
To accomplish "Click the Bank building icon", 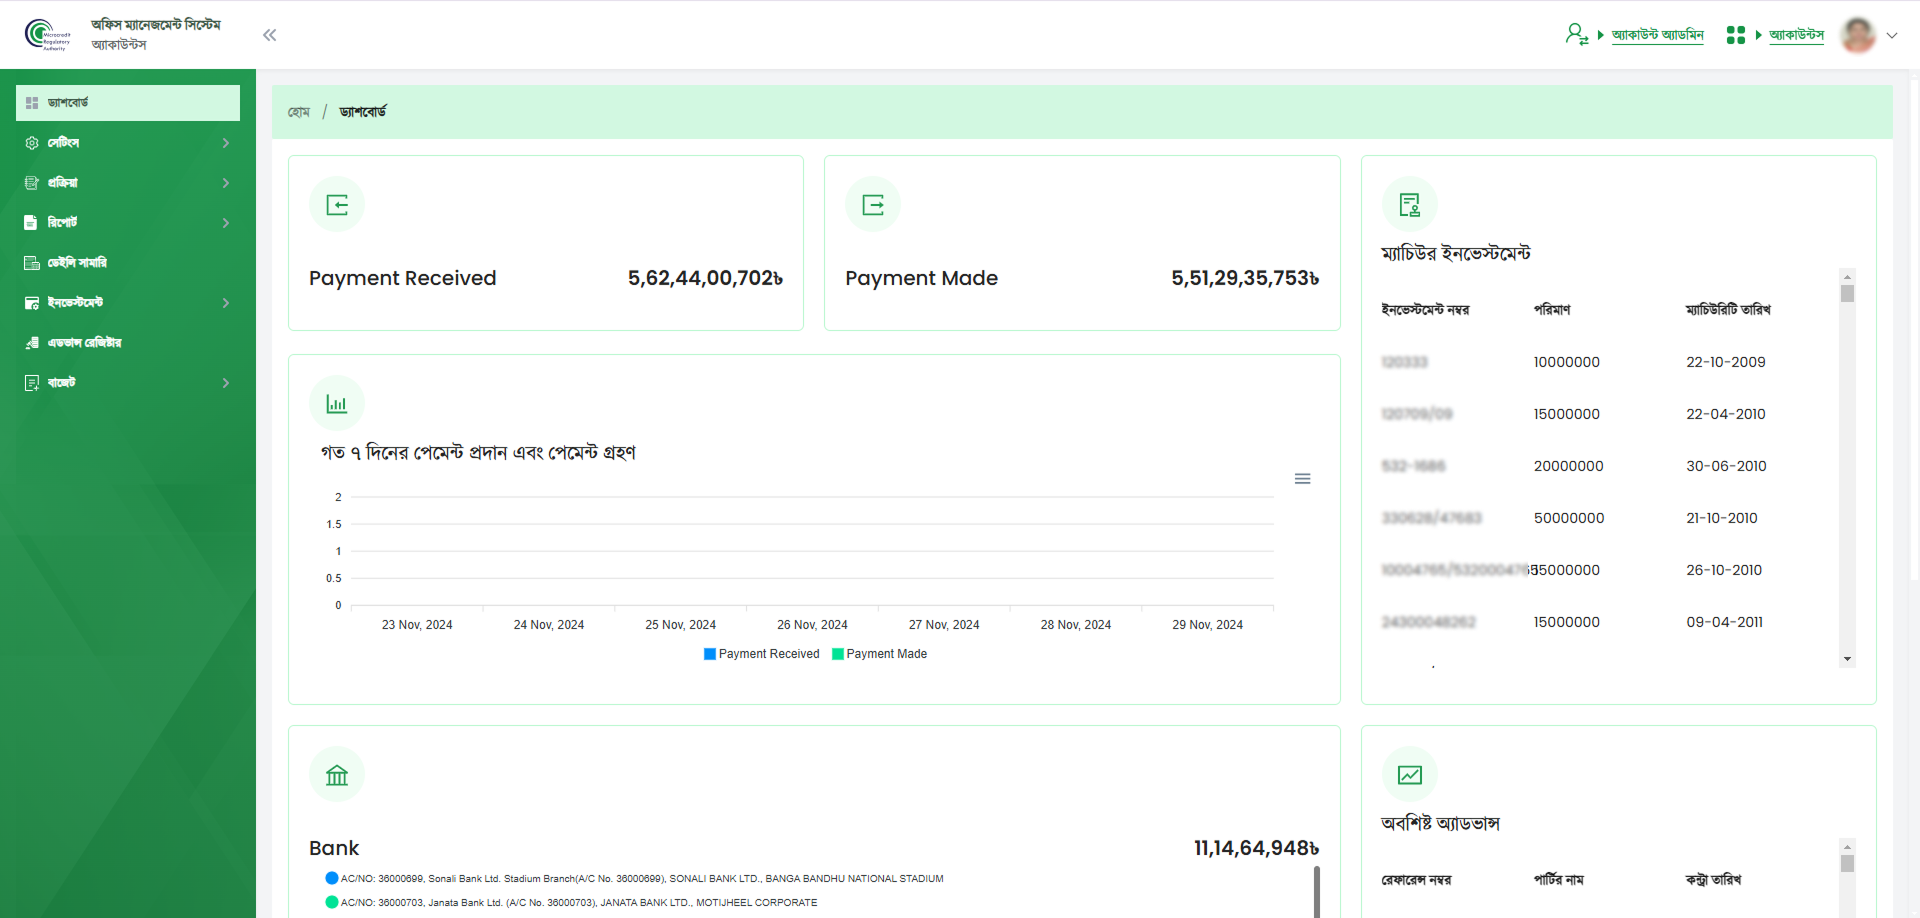I will pos(337,775).
